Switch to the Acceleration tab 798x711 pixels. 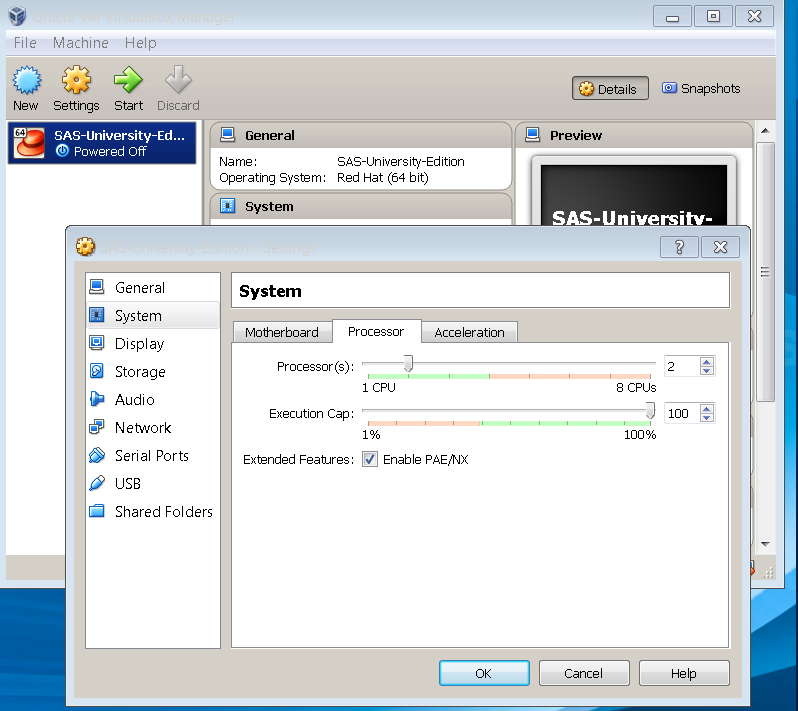click(469, 332)
